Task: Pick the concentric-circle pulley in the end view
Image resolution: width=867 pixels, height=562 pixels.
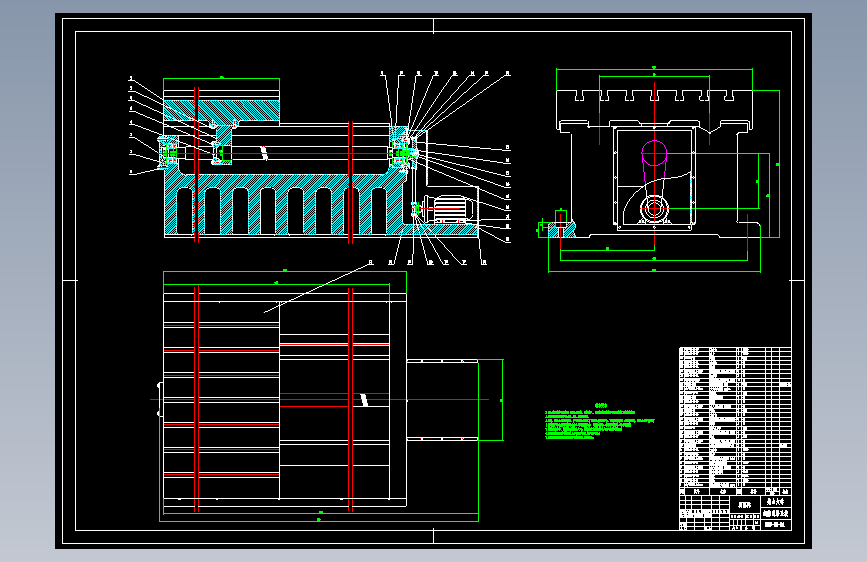Action: click(654, 209)
